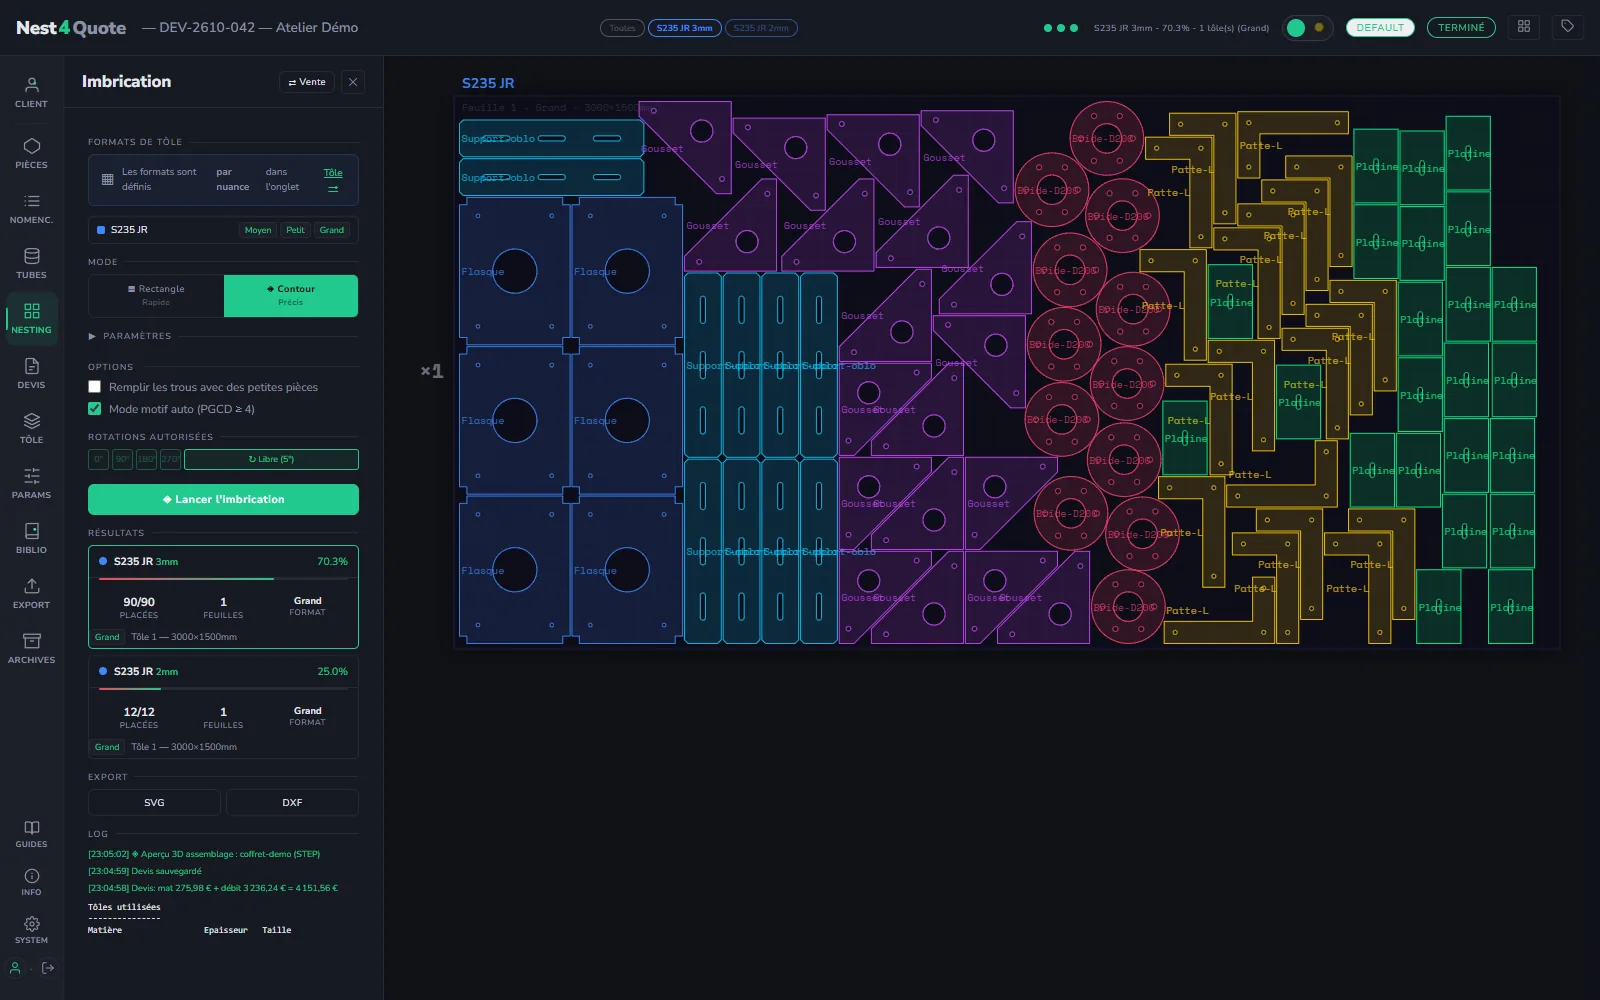Click the tag icon in top bar
Viewport: 1600px width, 1000px height.
[1567, 27]
